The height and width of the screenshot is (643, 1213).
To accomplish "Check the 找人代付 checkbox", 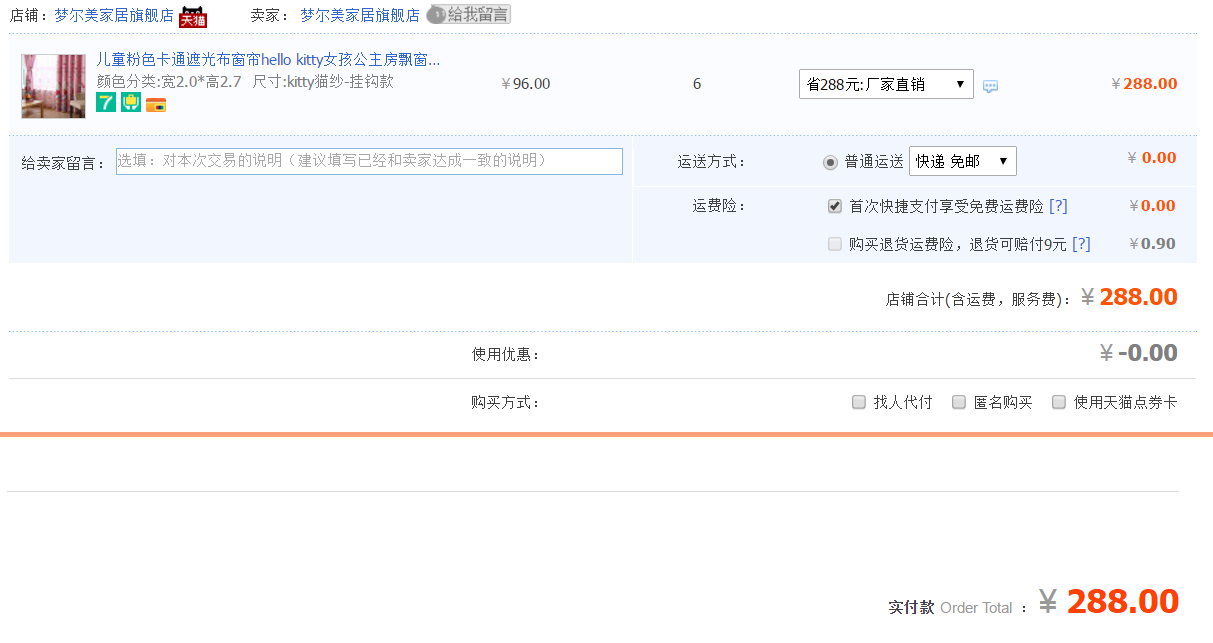I will (x=859, y=402).
